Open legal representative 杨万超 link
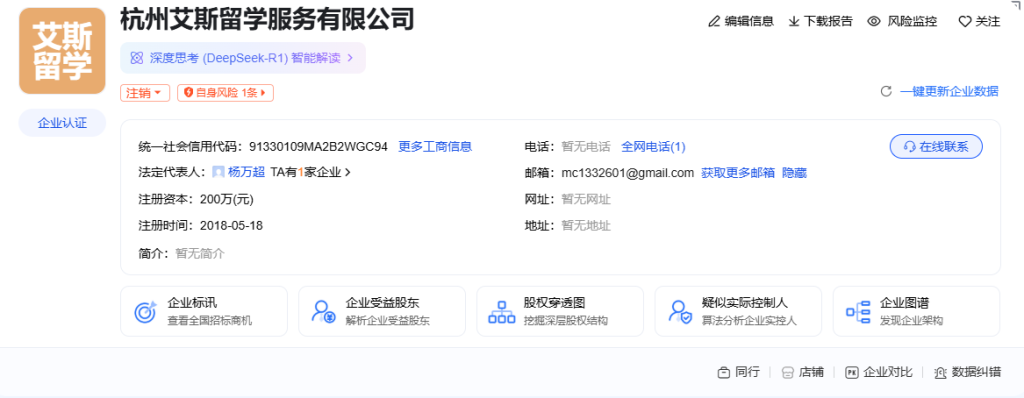 [246, 173]
